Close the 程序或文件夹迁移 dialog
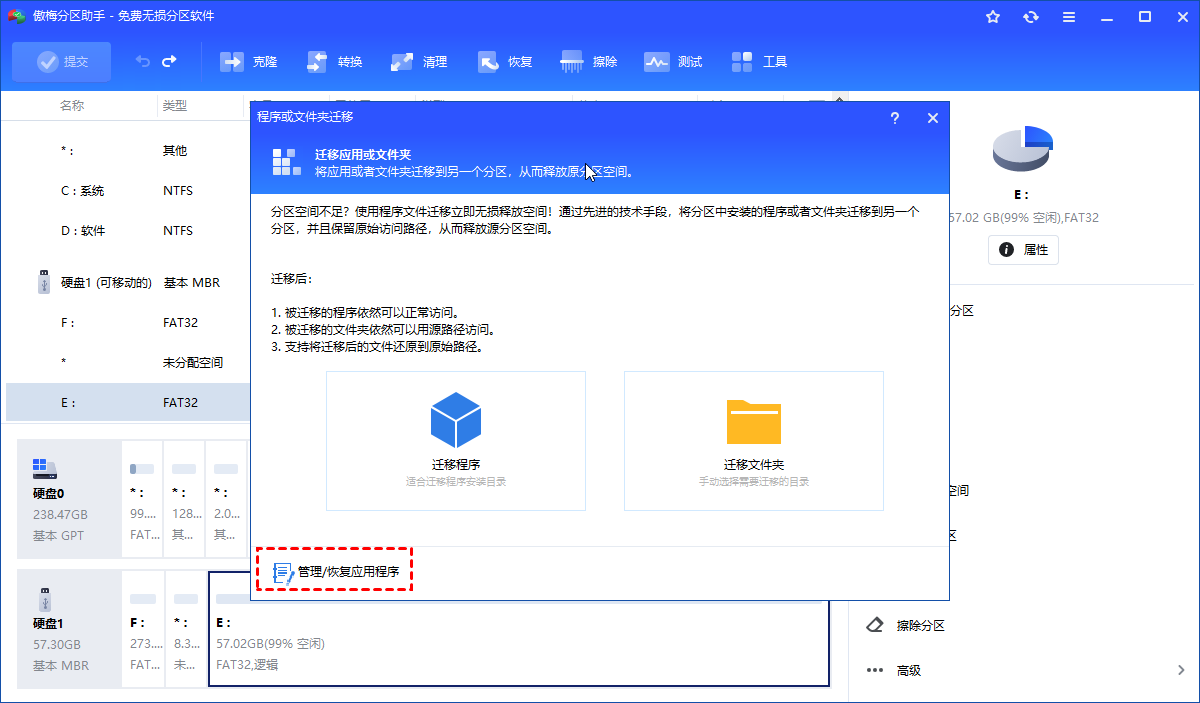The image size is (1200, 703). [x=933, y=118]
